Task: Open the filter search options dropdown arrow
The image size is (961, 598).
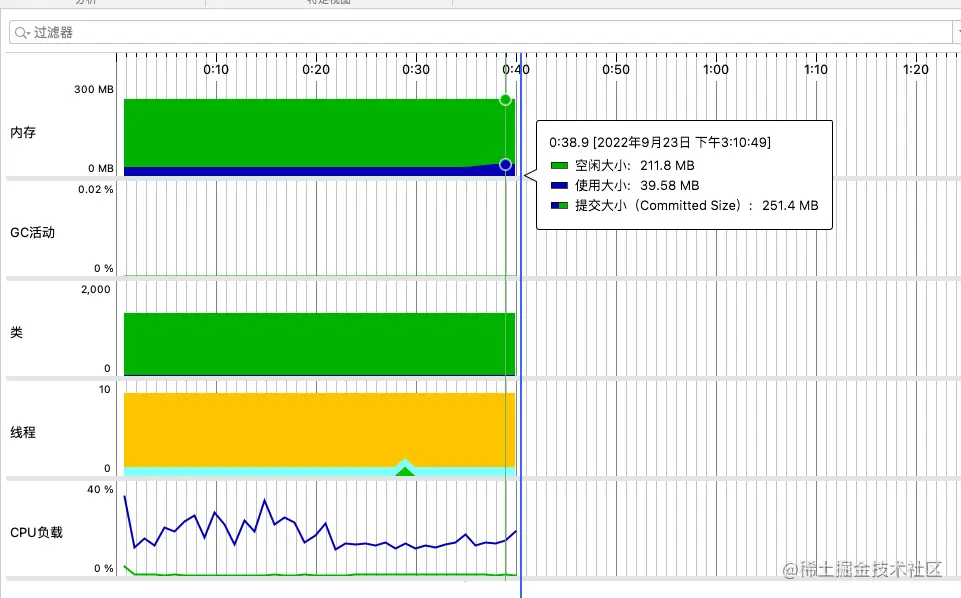Action: (x=28, y=33)
